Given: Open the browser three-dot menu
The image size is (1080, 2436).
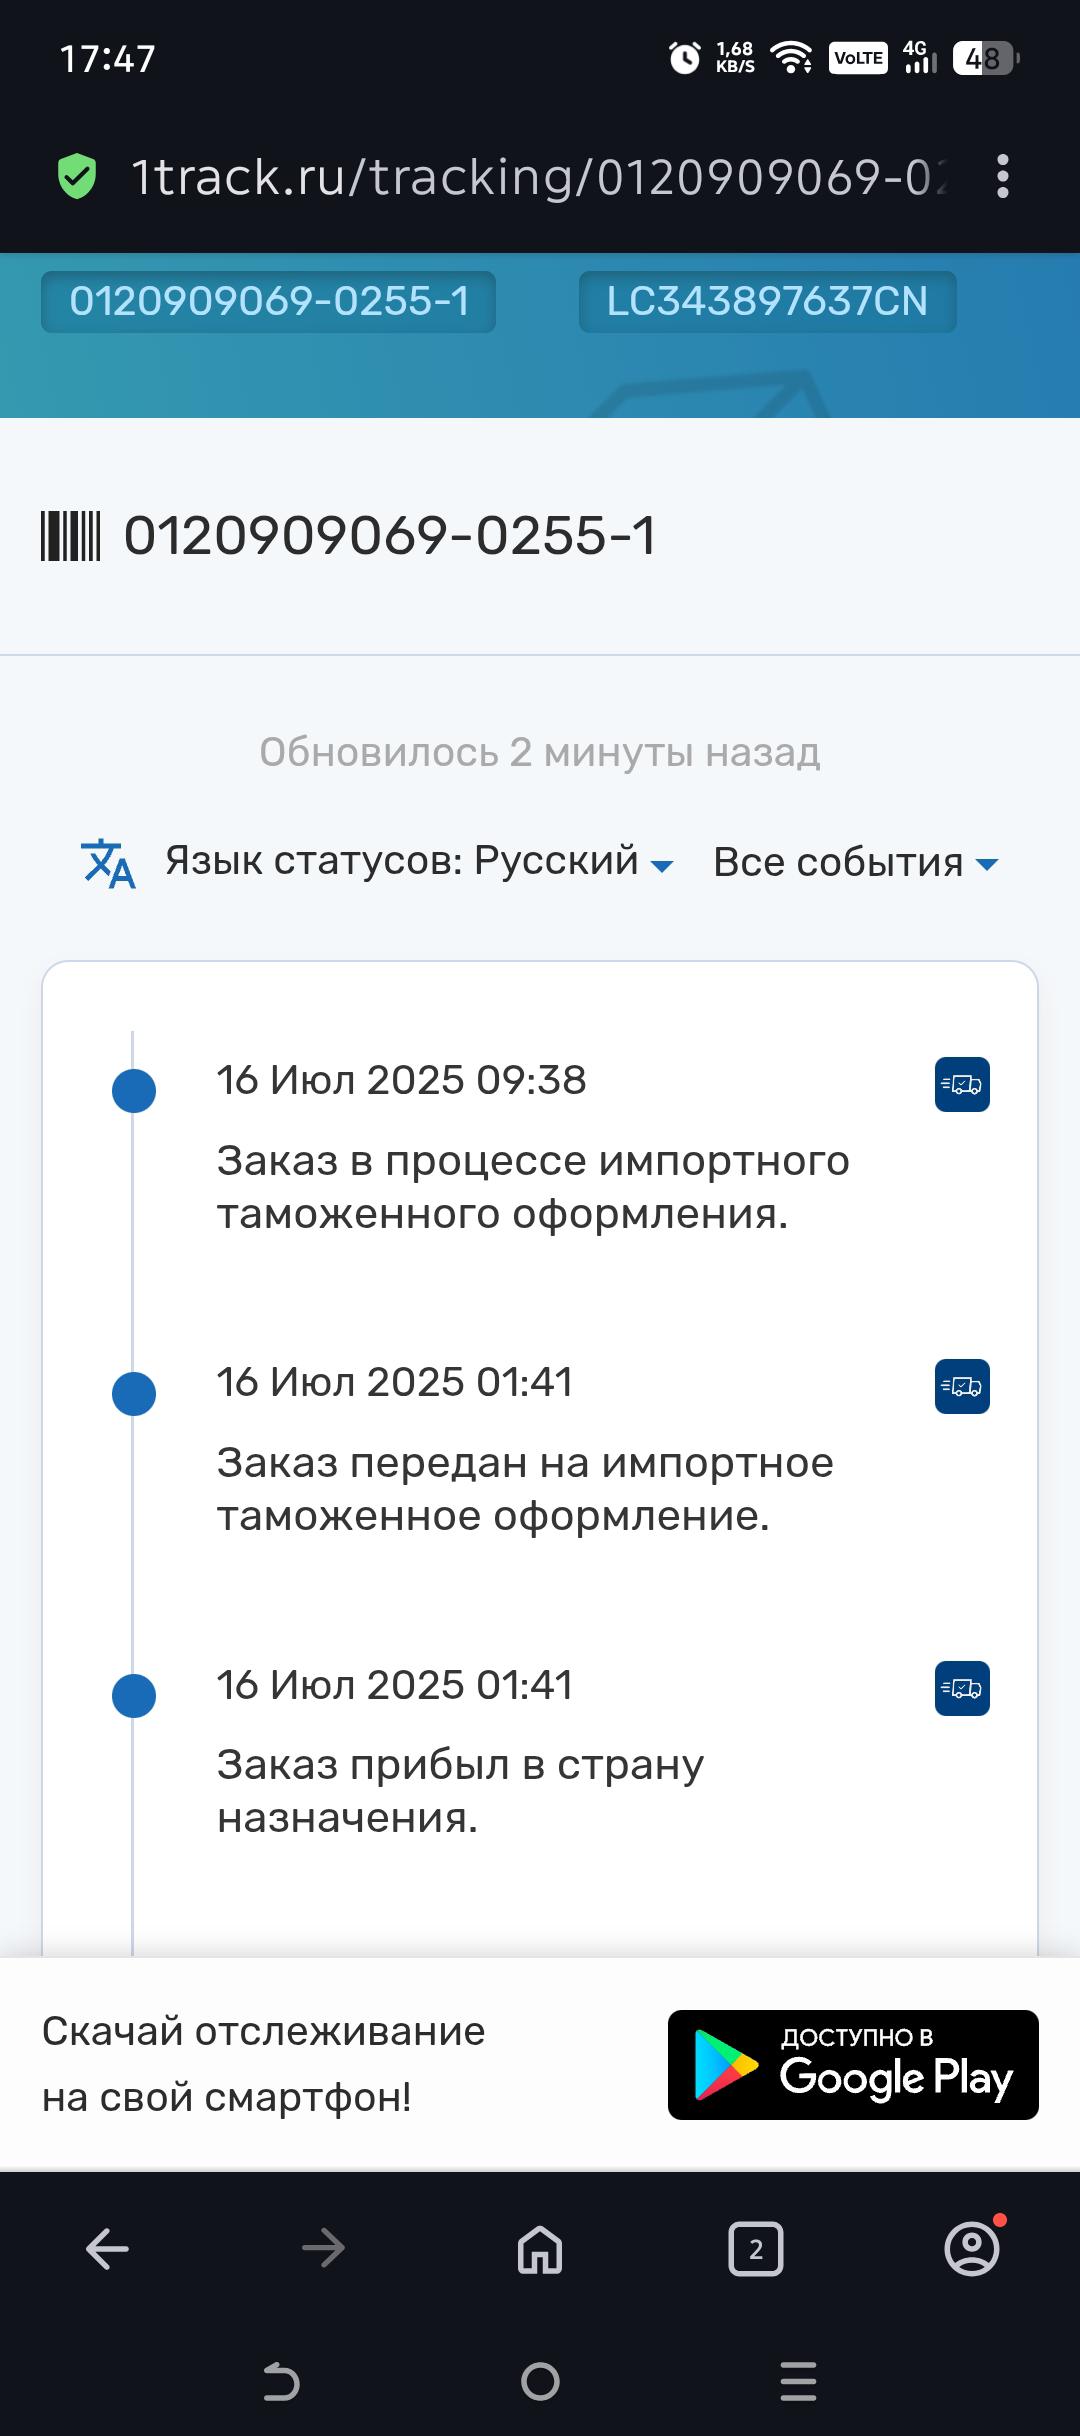Looking at the screenshot, I should (x=1002, y=177).
